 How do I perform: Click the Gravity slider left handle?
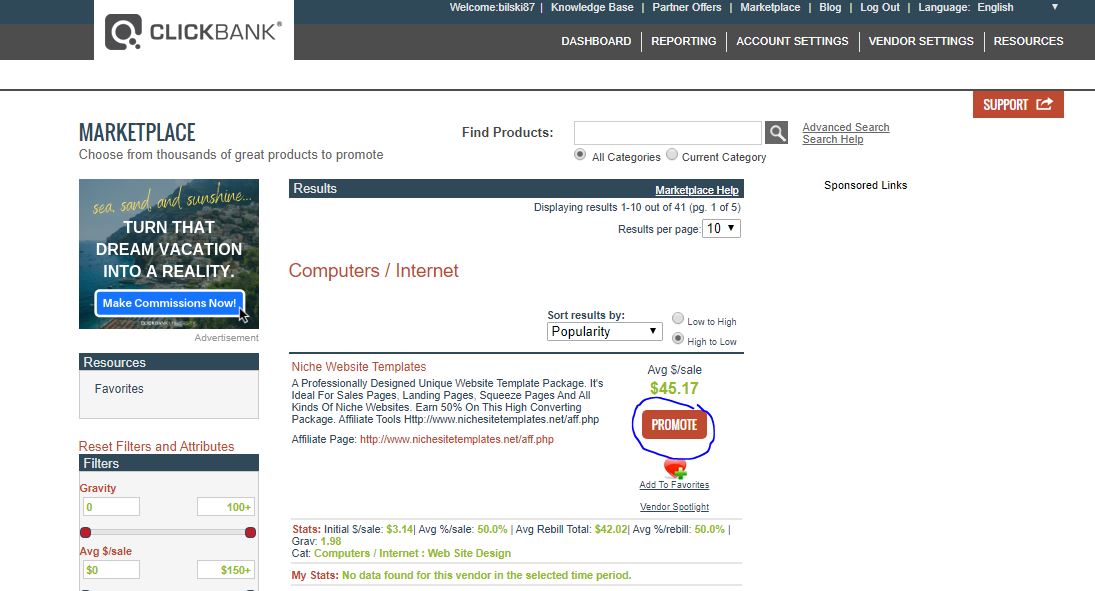click(x=85, y=532)
